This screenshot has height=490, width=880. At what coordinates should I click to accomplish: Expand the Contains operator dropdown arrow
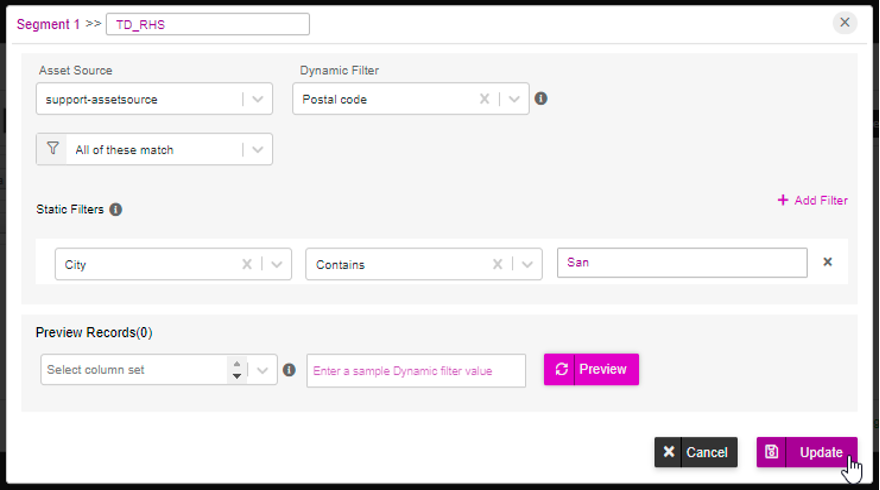[527, 264]
